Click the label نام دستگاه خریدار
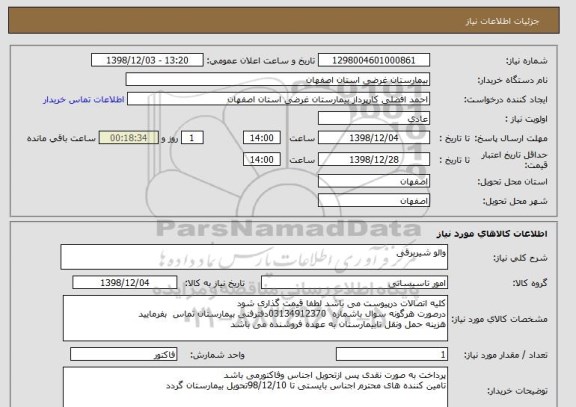The image size is (576, 407). pos(512,80)
